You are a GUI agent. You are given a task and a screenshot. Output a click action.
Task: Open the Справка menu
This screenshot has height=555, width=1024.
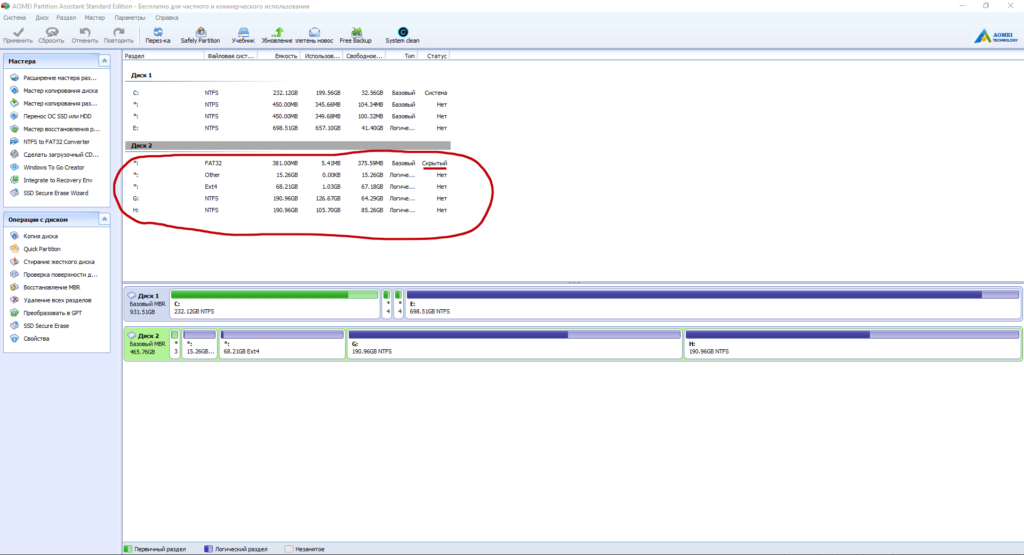169,18
